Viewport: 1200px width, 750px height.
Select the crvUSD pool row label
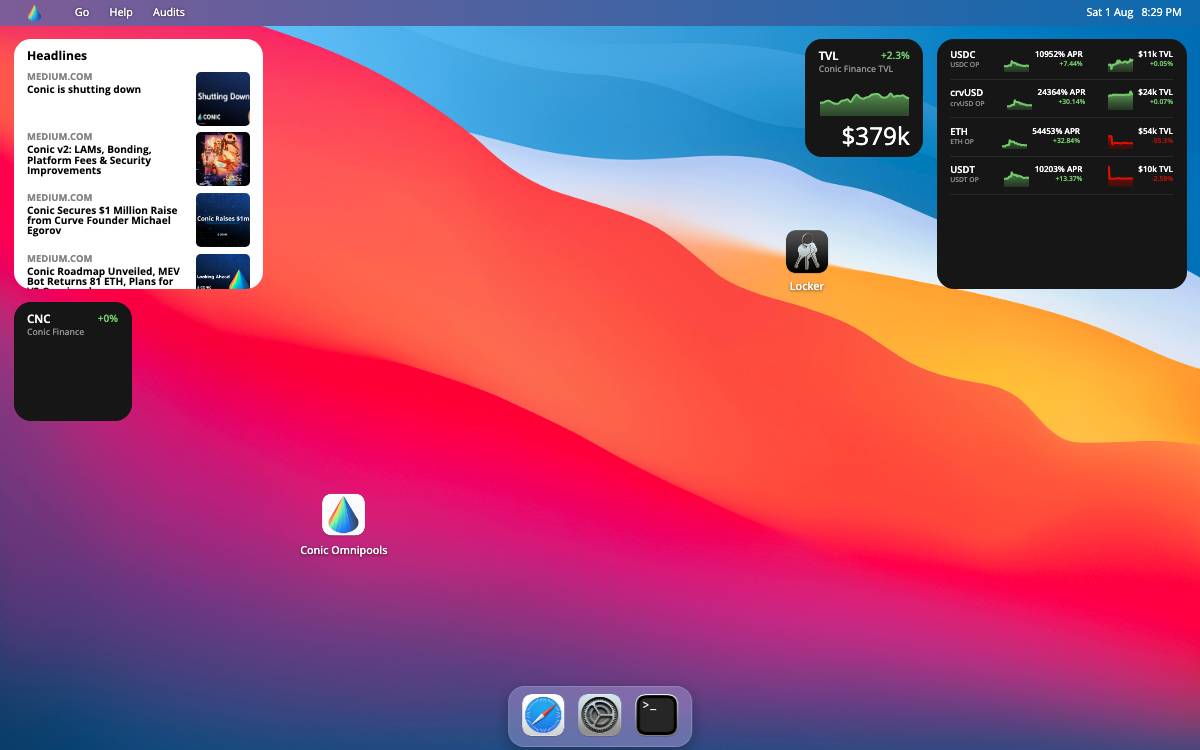pyautogui.click(x=966, y=93)
